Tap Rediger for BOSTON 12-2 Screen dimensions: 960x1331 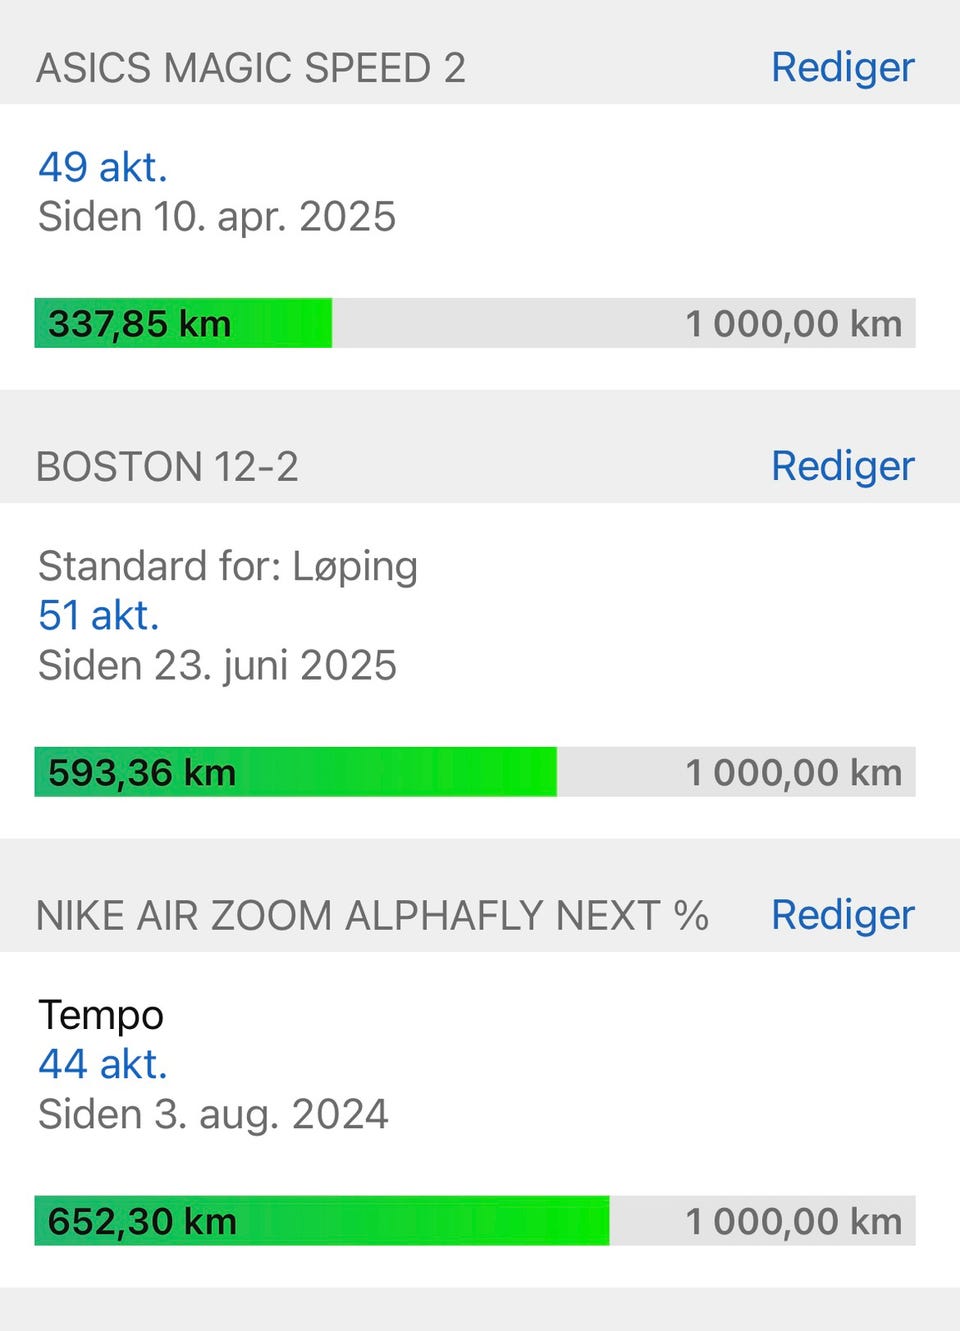click(x=842, y=466)
